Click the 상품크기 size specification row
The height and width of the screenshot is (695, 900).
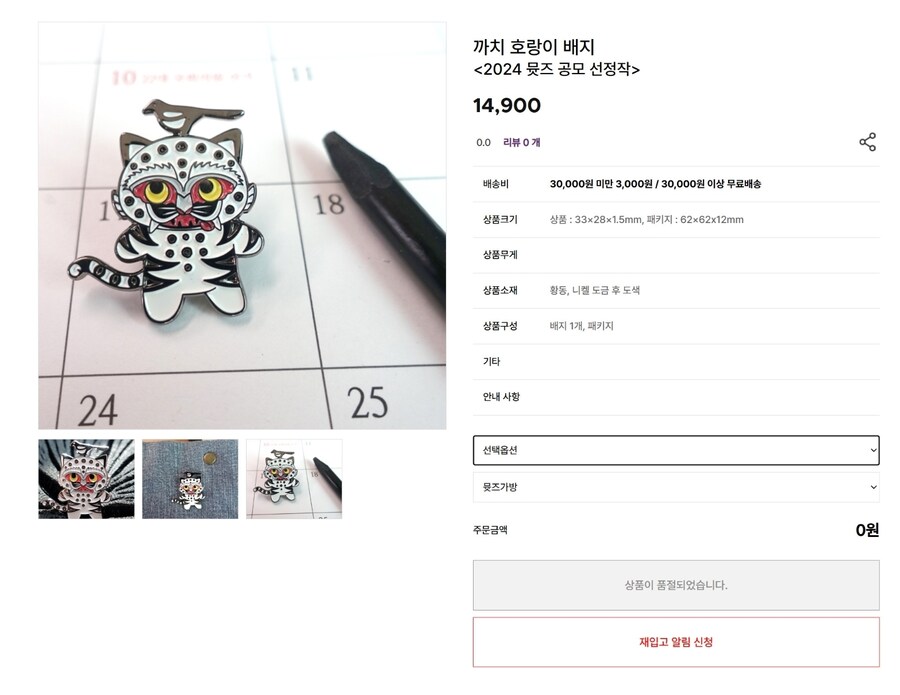coord(675,220)
